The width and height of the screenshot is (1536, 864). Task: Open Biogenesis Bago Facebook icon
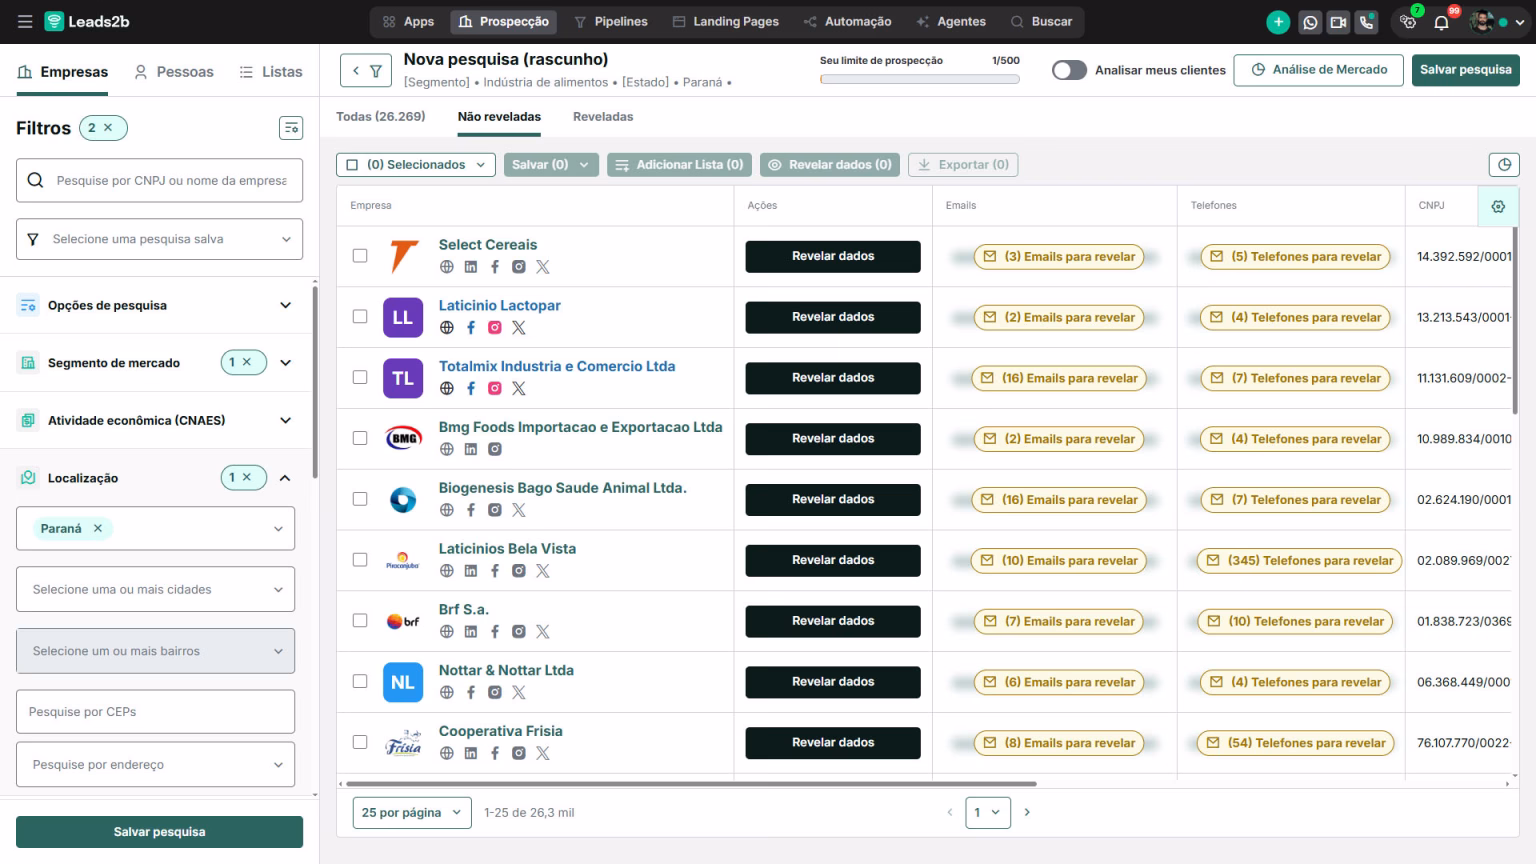471,510
